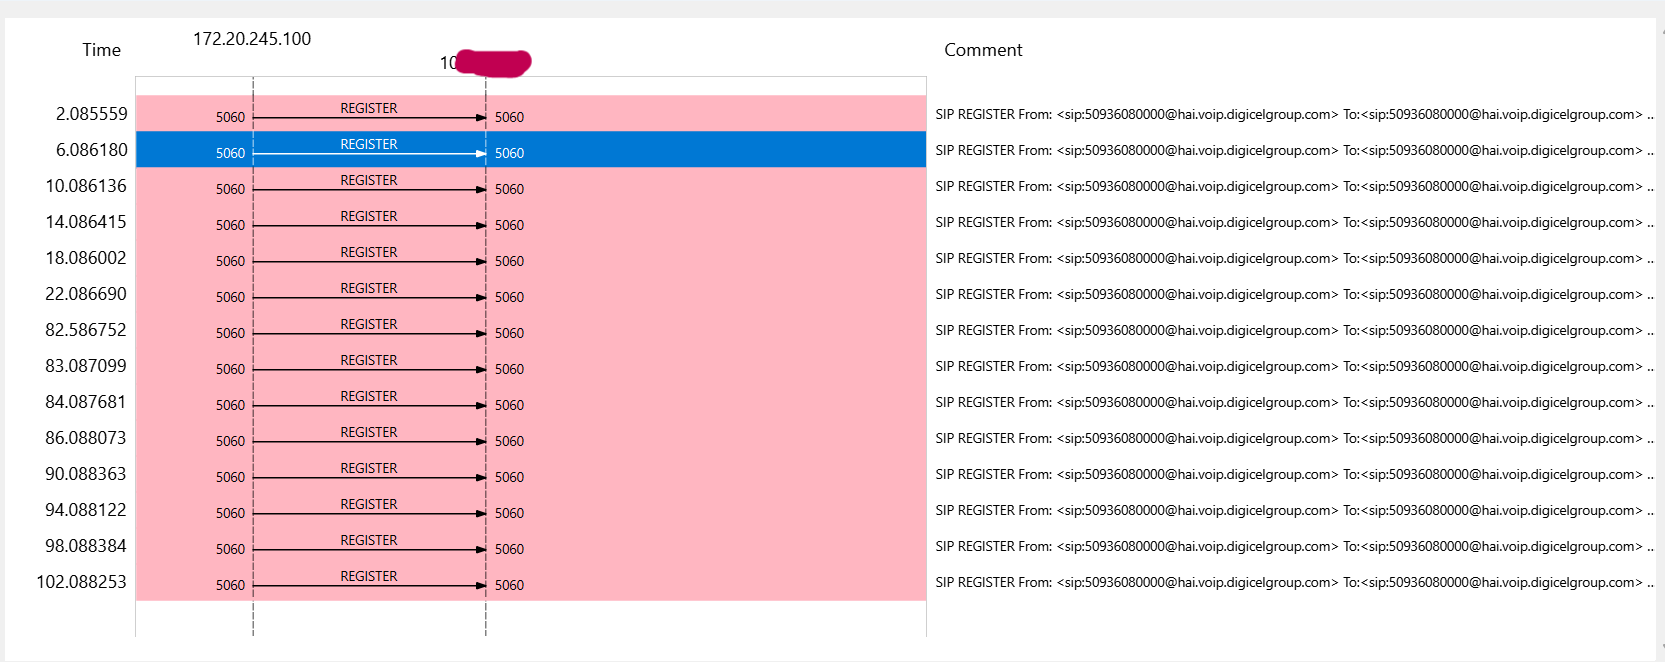The image size is (1665, 662).
Task: Select the highlighted REGISTER row at 6.086180
Action: click(531, 150)
